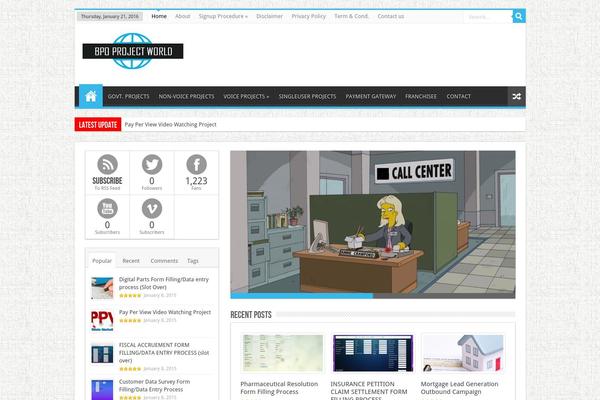This screenshot has width=600, height=400.
Task: Click the 1,223 fans count
Action: 196,181
